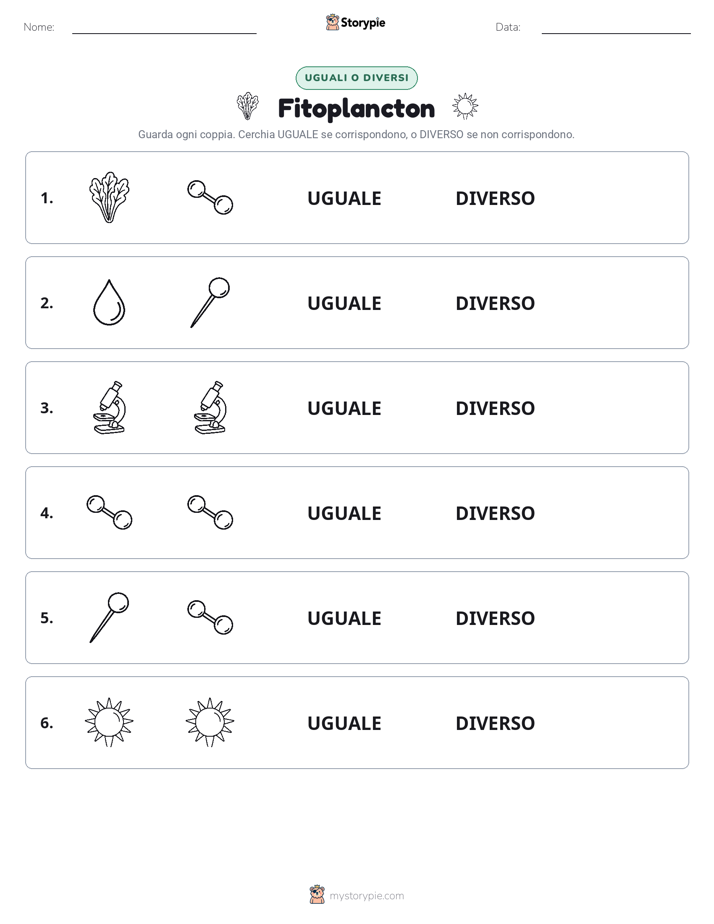
Task: Click the pushpin icon in row 2
Action: (x=210, y=302)
